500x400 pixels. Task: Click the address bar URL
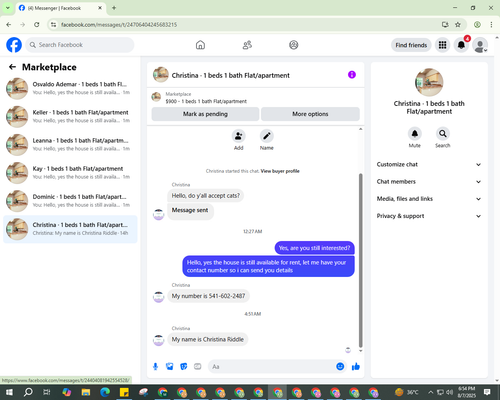coord(119,25)
